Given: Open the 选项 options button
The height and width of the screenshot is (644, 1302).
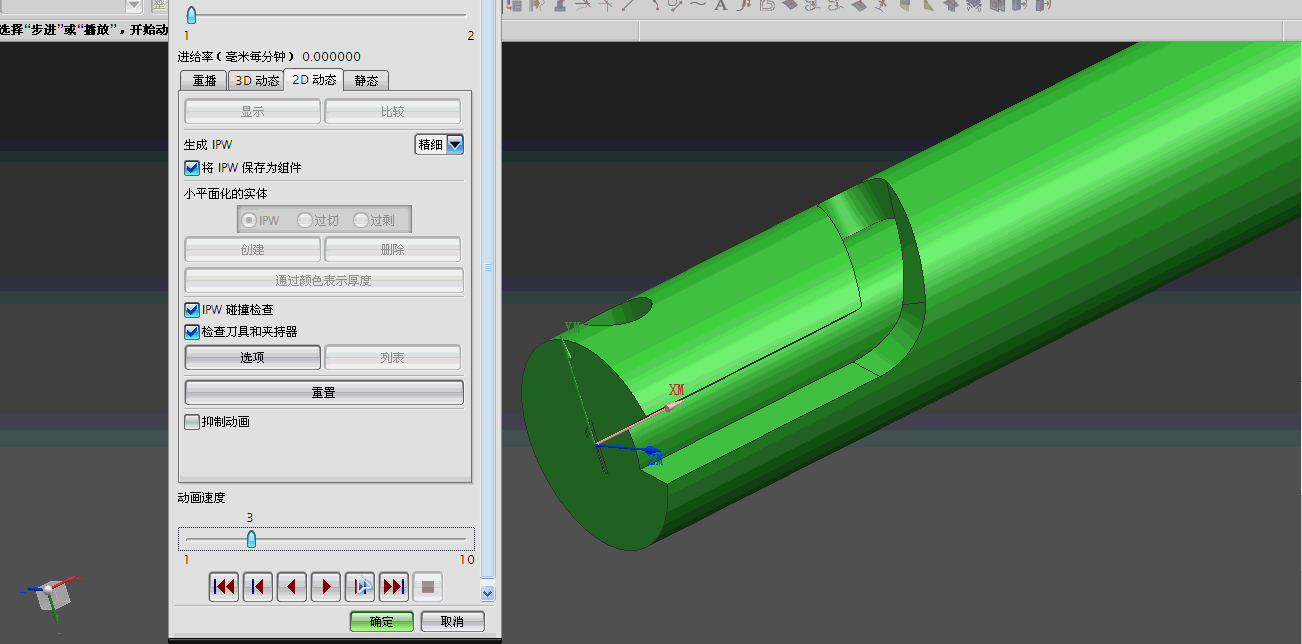Looking at the screenshot, I should tap(253, 358).
